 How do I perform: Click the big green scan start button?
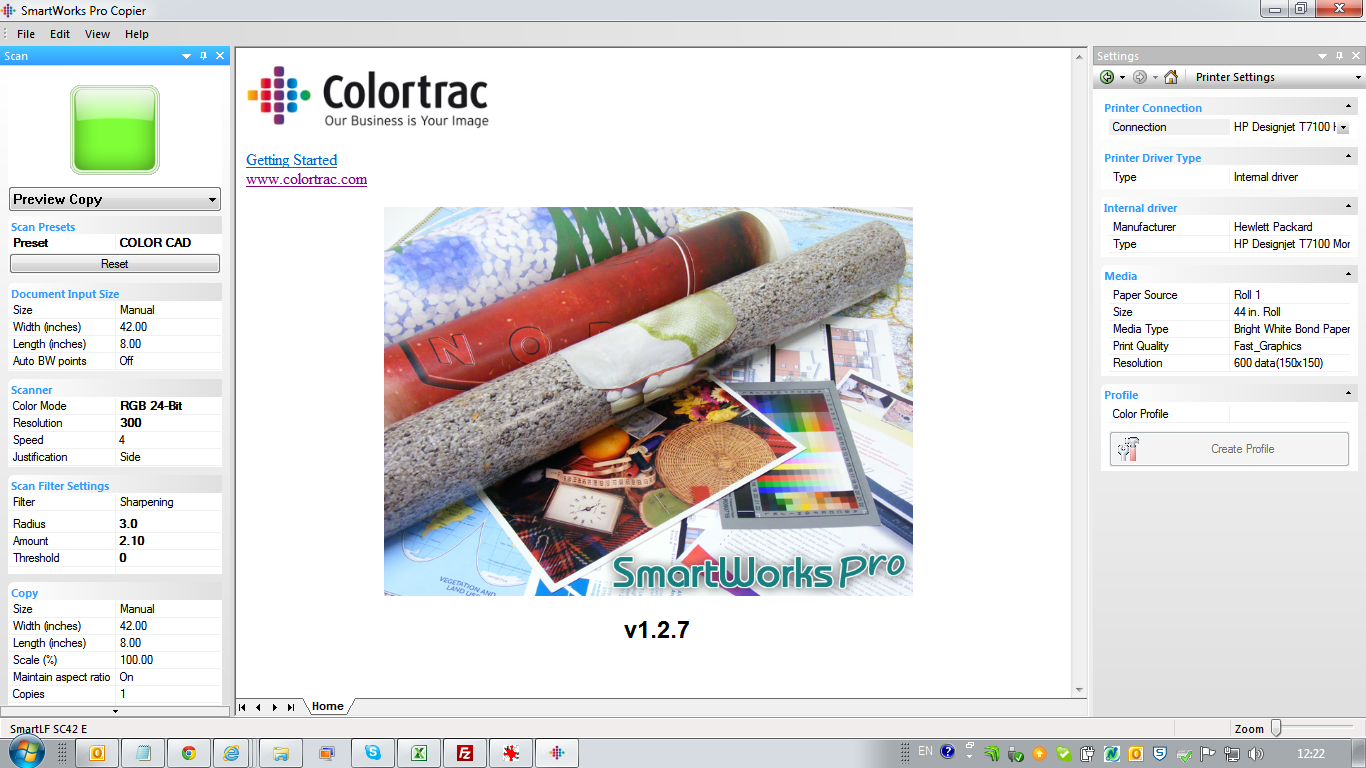(x=114, y=129)
